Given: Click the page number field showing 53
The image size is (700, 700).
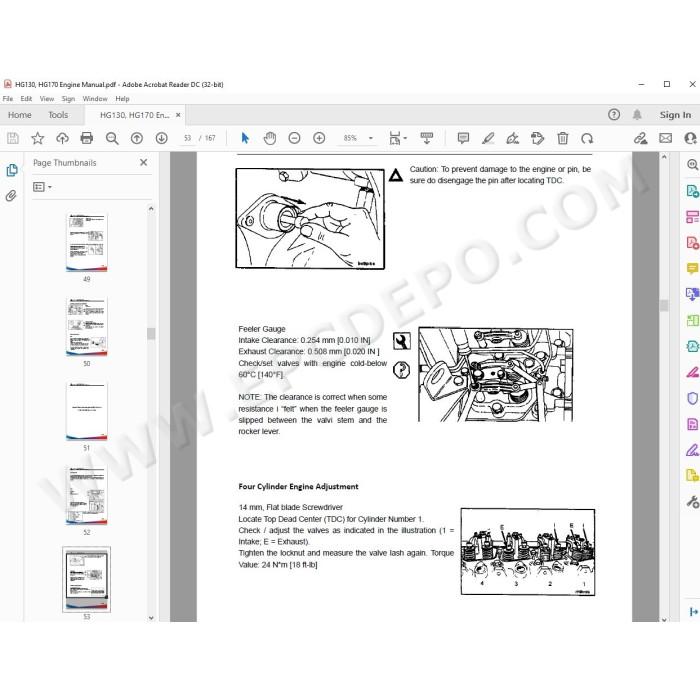Looking at the screenshot, I should (x=188, y=138).
